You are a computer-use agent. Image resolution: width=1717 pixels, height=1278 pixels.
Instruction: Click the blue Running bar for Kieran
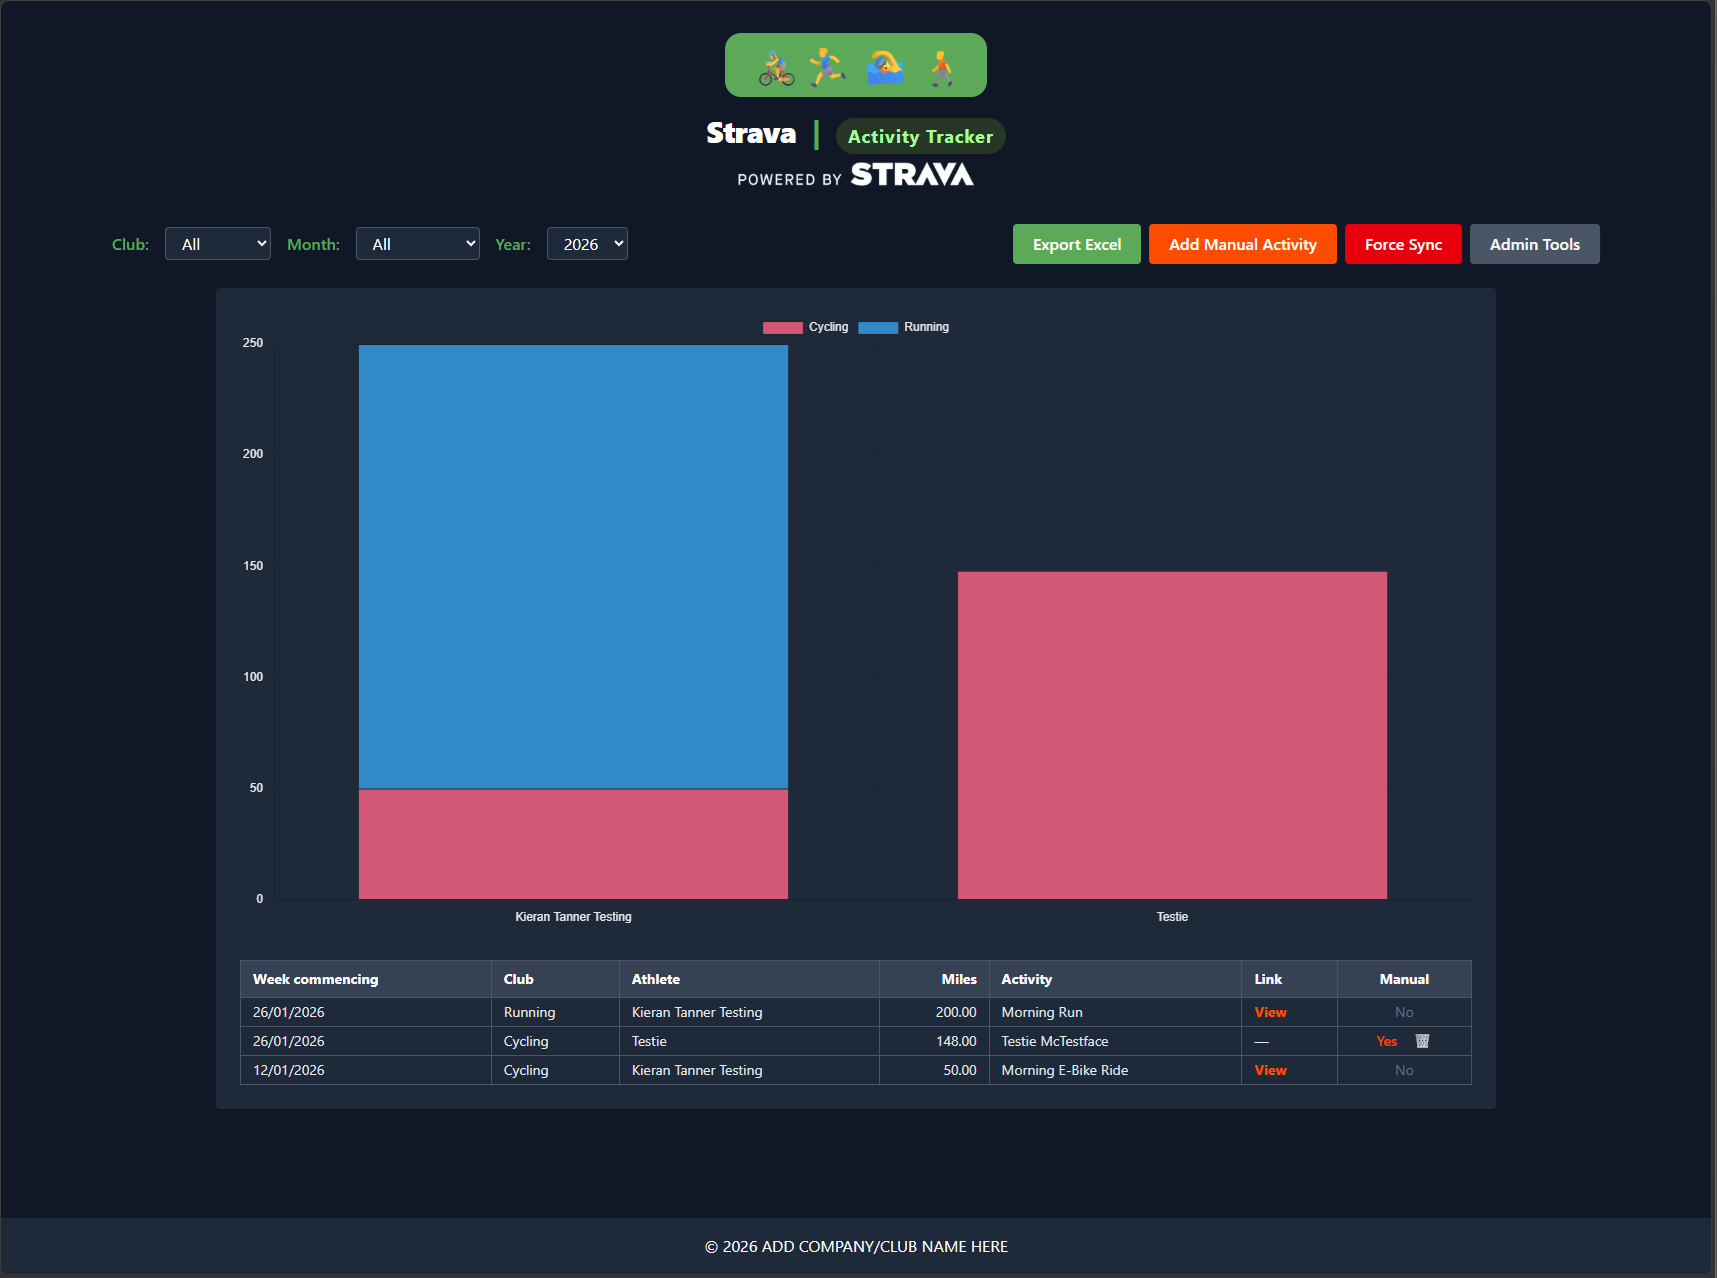click(573, 567)
